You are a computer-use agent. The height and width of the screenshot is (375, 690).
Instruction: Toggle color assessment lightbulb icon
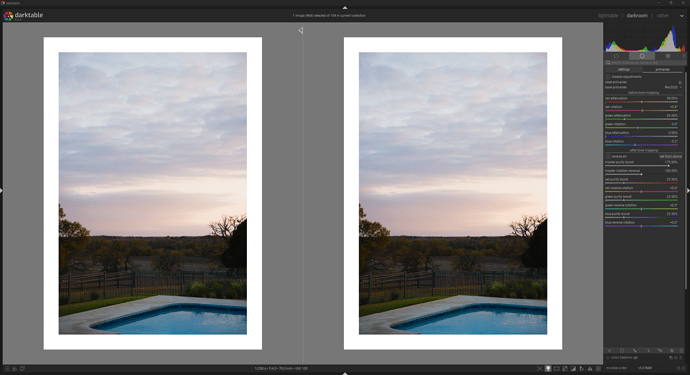[548, 368]
